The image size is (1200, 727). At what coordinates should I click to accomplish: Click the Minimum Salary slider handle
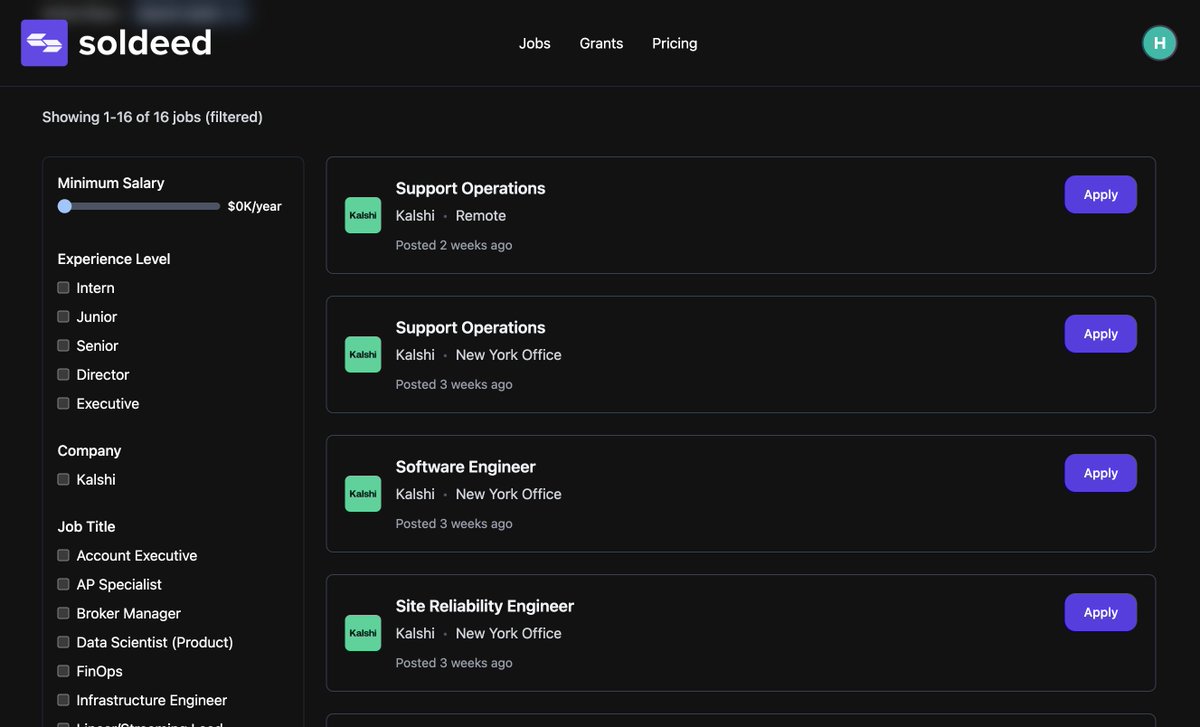65,206
